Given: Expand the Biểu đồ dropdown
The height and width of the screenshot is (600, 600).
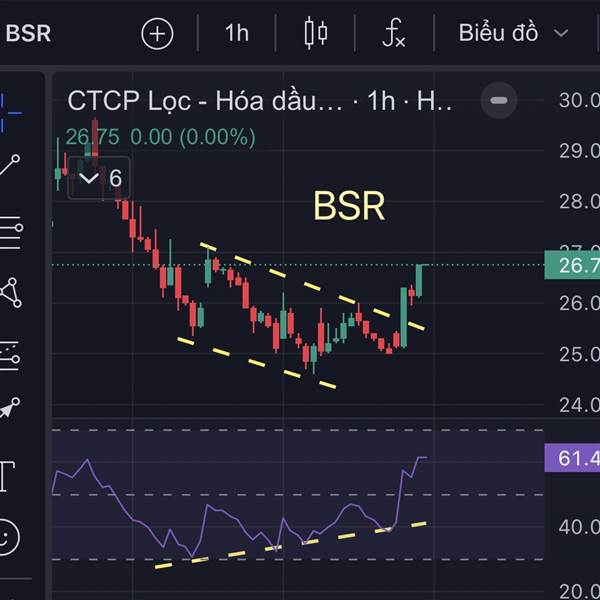Looking at the screenshot, I should coord(513,33).
